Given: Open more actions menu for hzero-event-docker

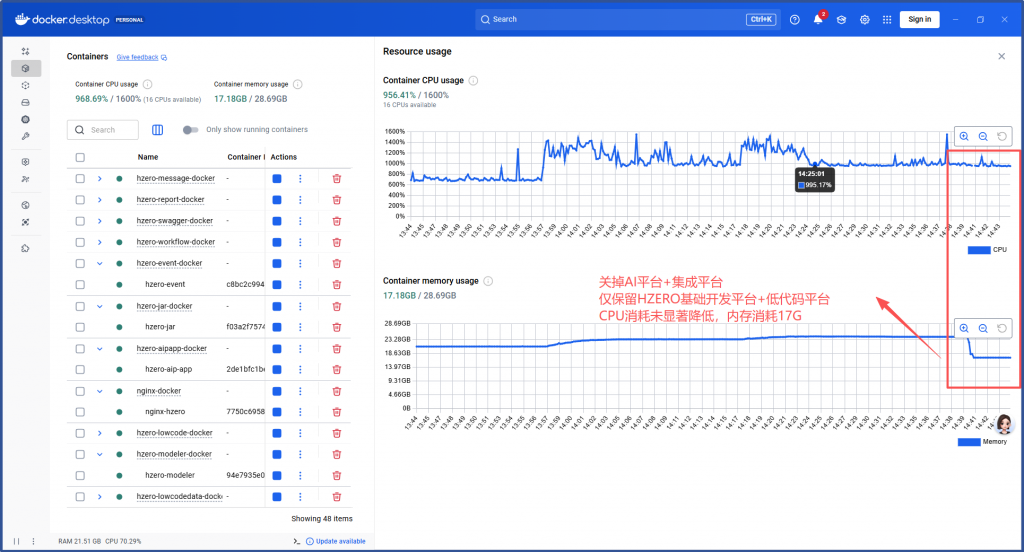Looking at the screenshot, I should pos(300,263).
